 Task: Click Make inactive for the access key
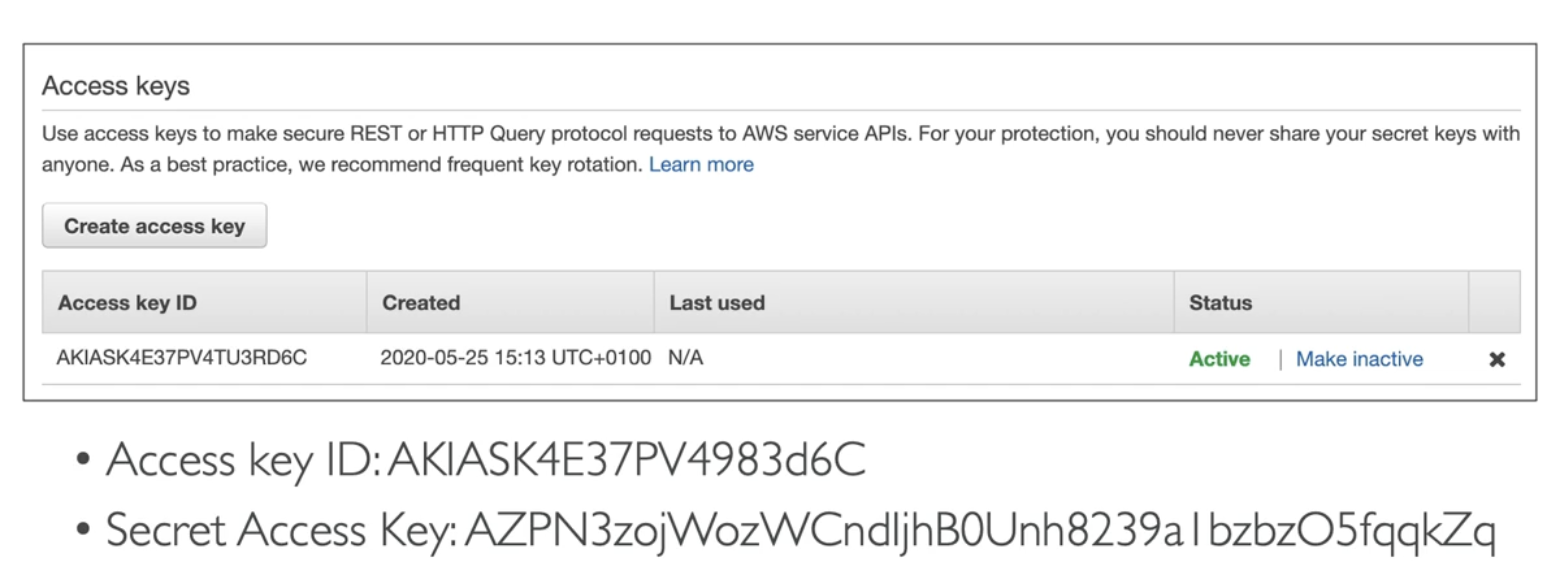(1359, 359)
